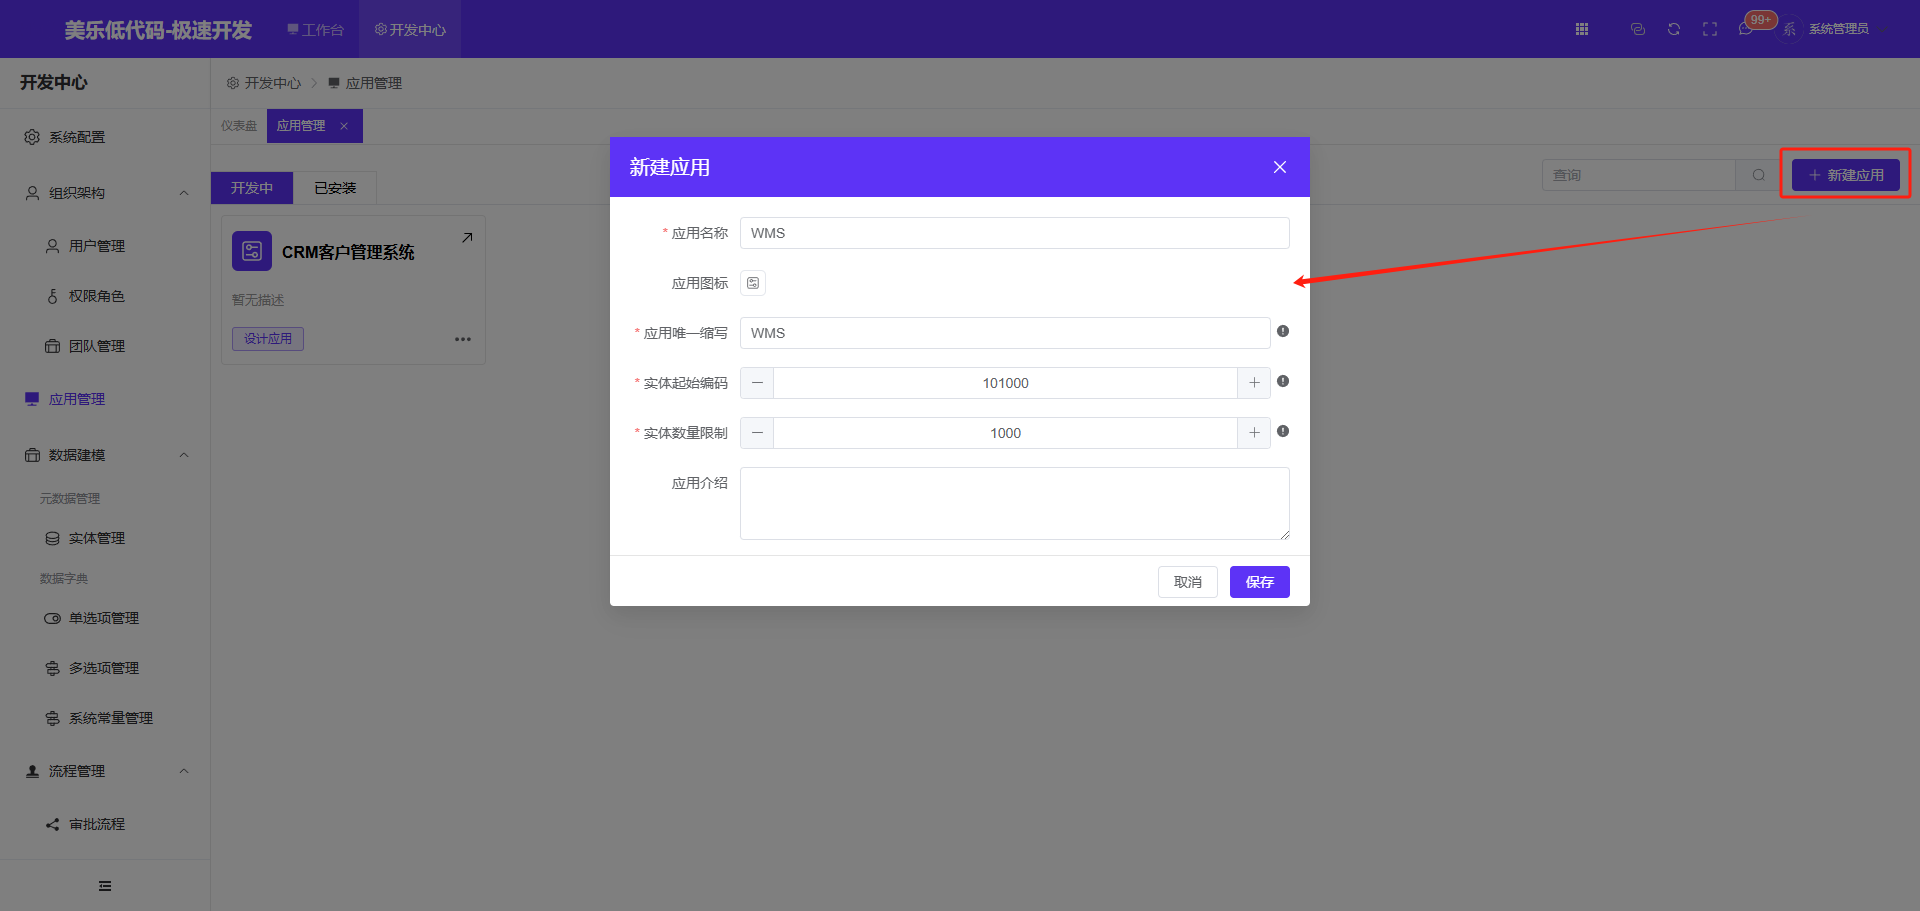
Task: Click the 应用介绍 text area
Action: [x=1014, y=503]
